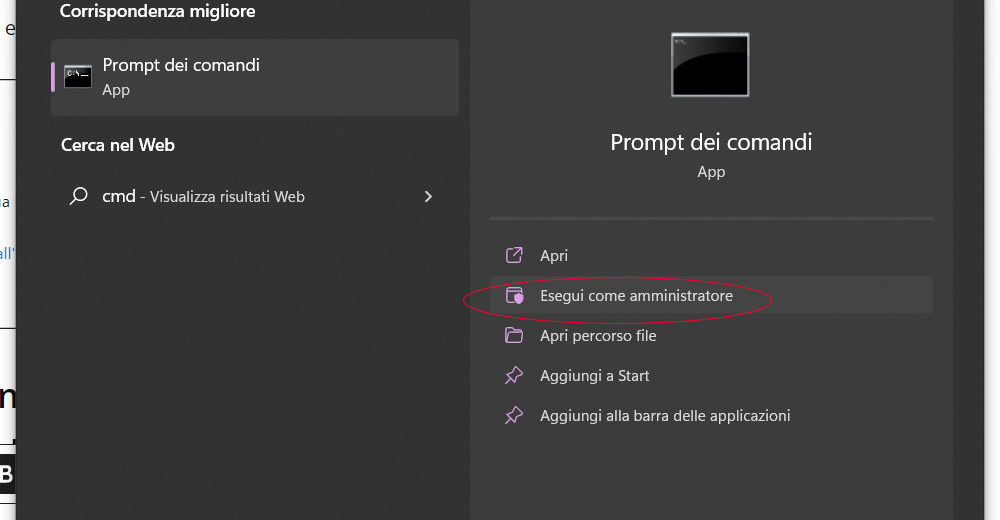Click the pin icon for Aggiungi alla barra delle applicazioni
This screenshot has width=1000, height=520.
click(514, 415)
